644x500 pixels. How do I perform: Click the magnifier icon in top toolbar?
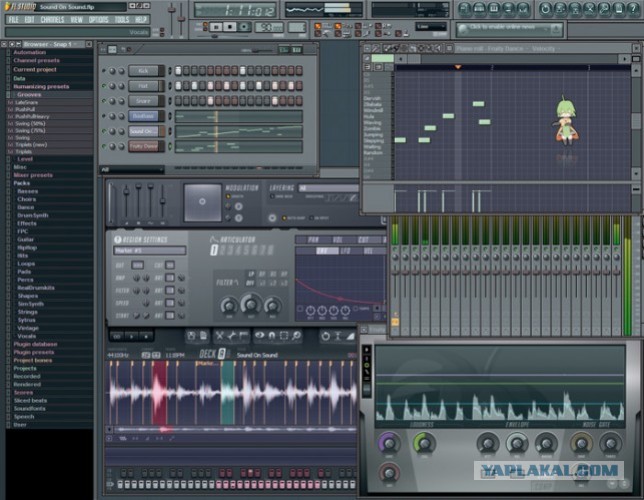point(604,9)
